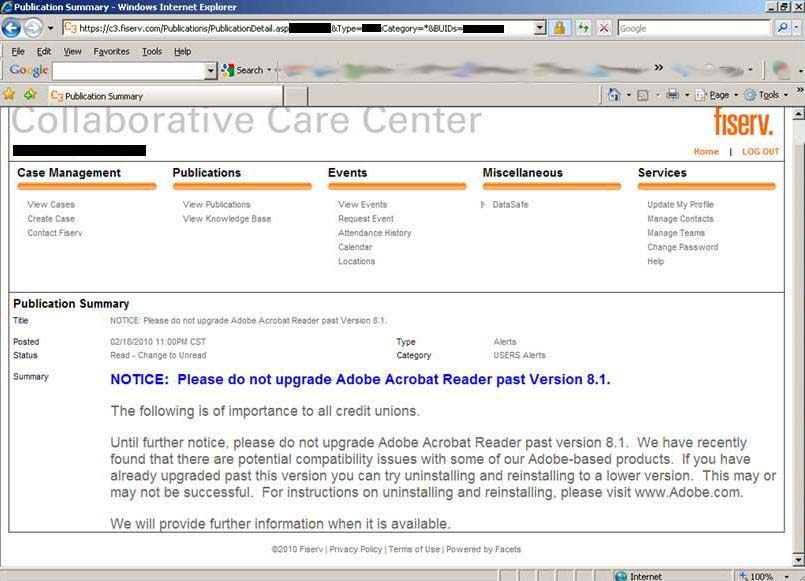Viewport: 805px width, 581px height.
Task: Open the Home icon dropdown arrow
Action: pyautogui.click(x=628, y=95)
